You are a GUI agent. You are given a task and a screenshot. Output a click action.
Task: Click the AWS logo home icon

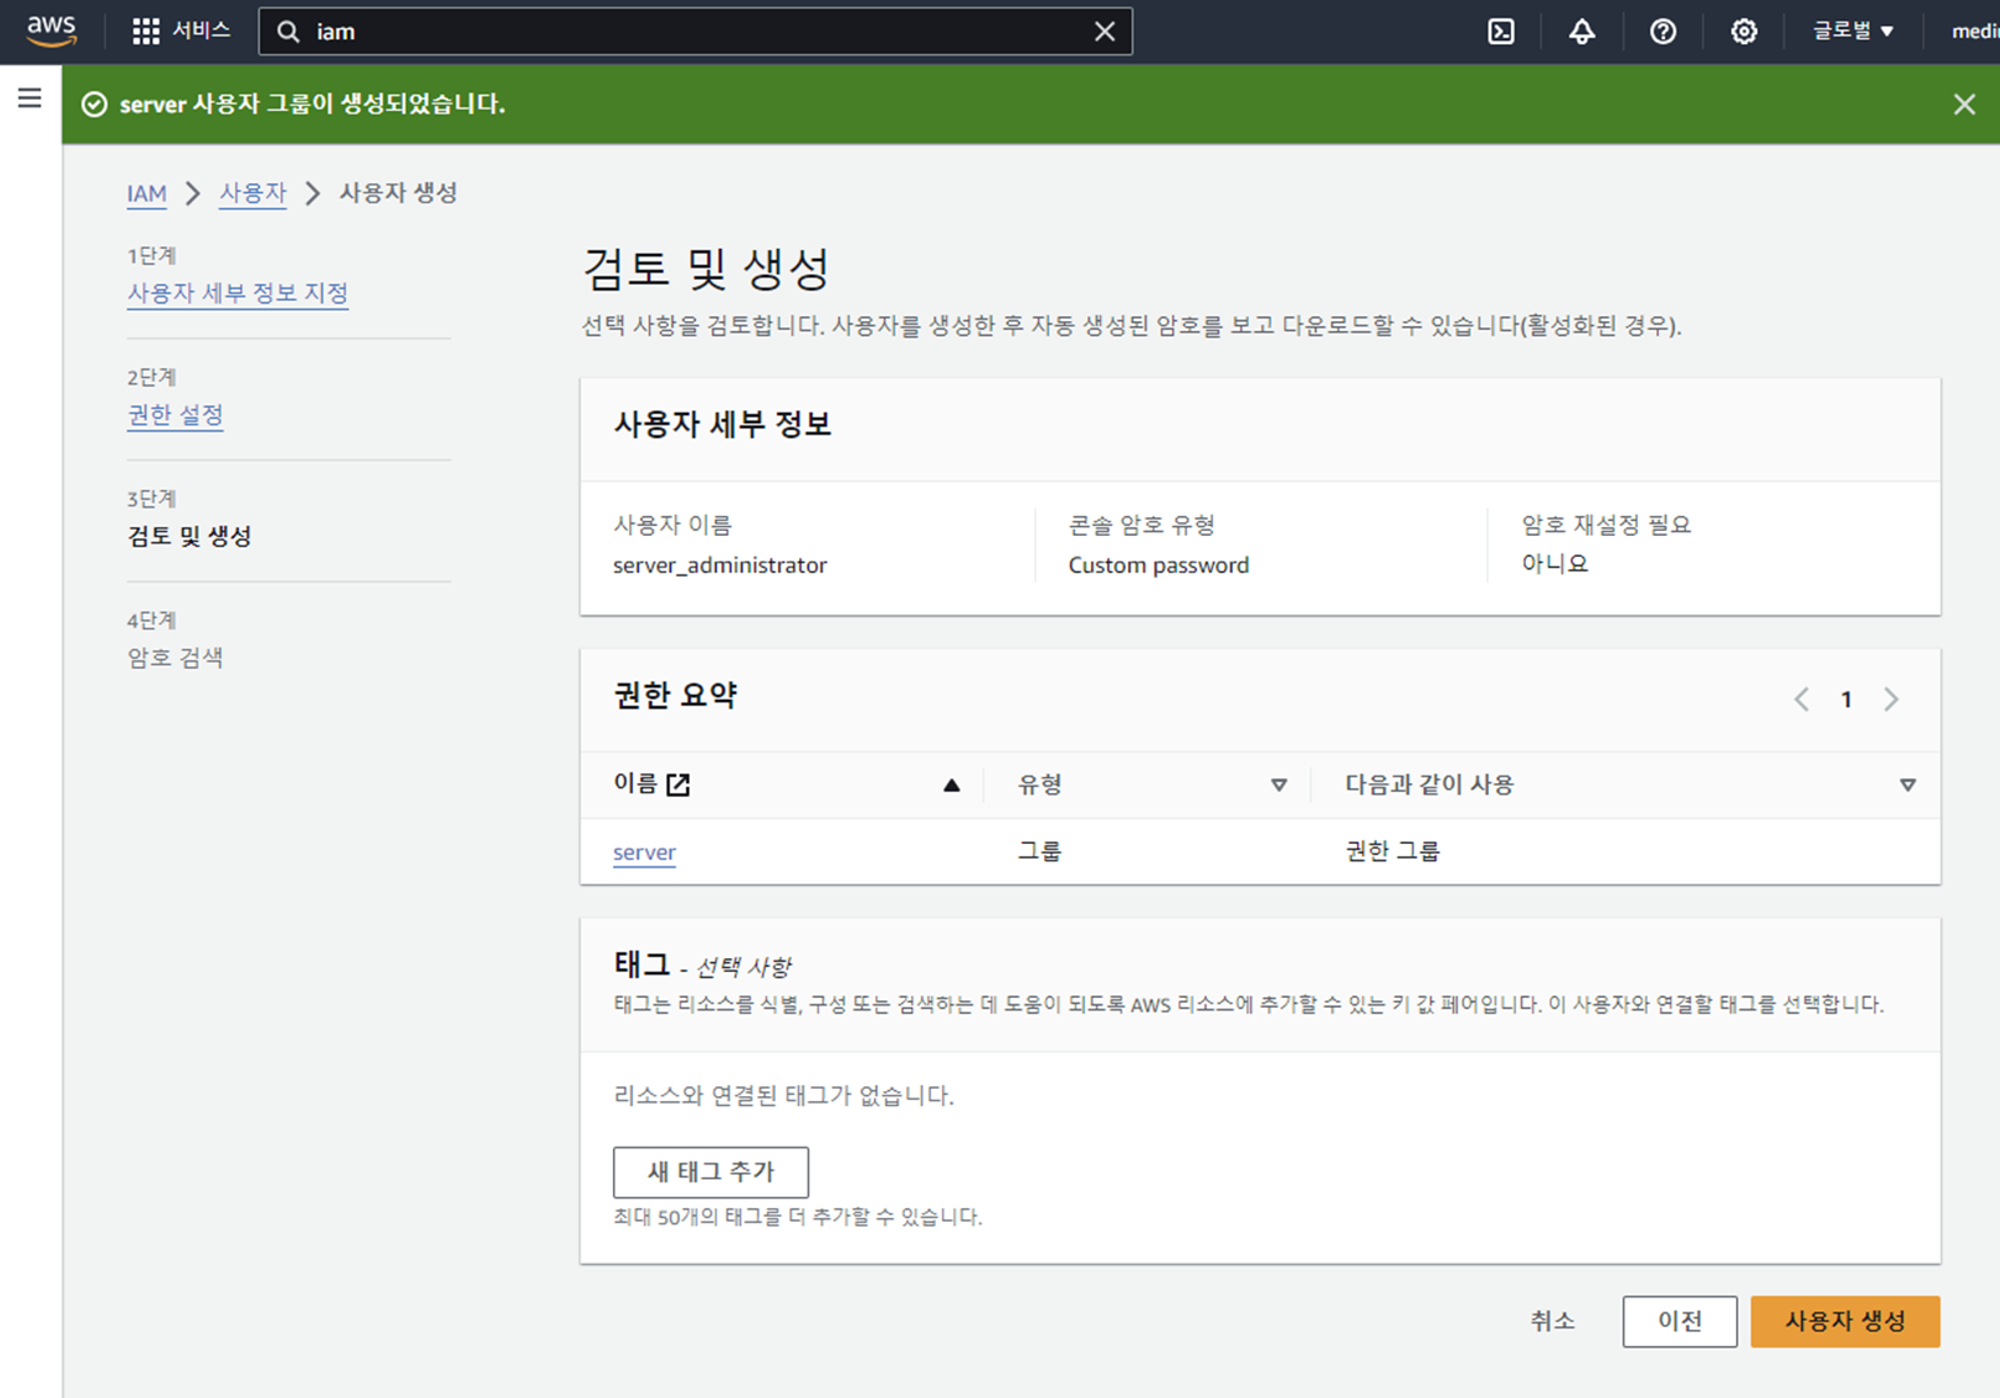coord(52,31)
